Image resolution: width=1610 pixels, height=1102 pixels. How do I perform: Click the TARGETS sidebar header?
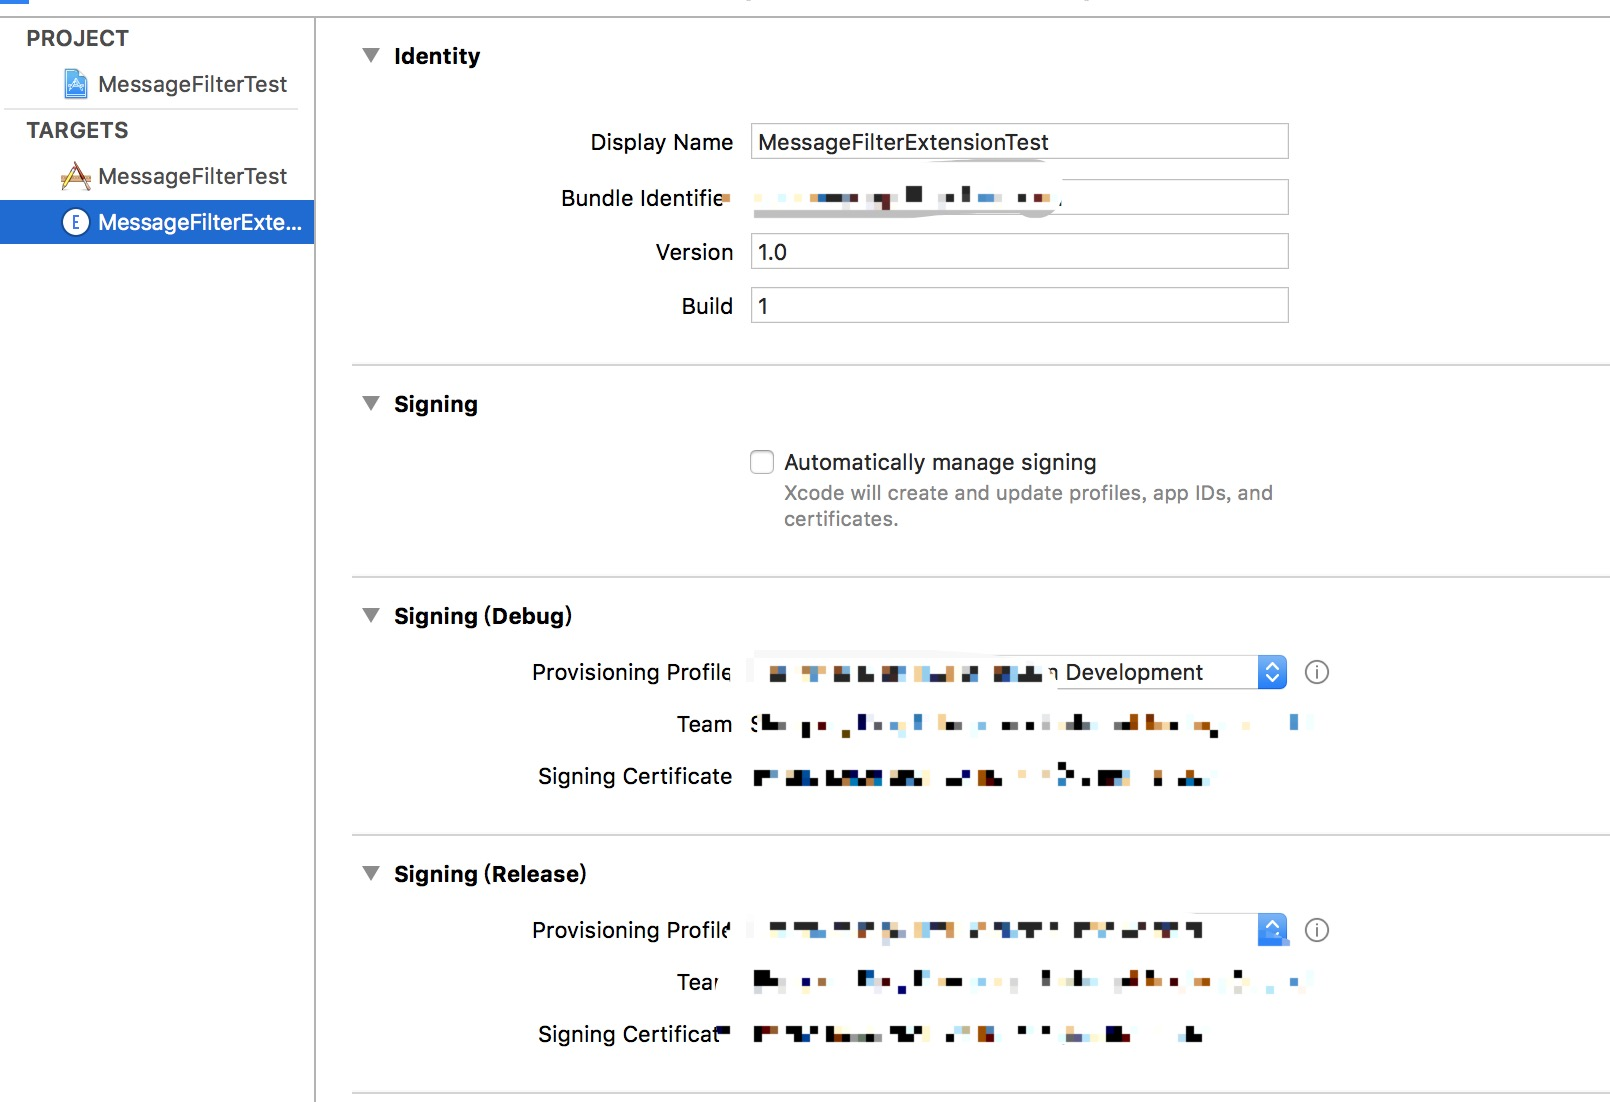pyautogui.click(x=78, y=130)
